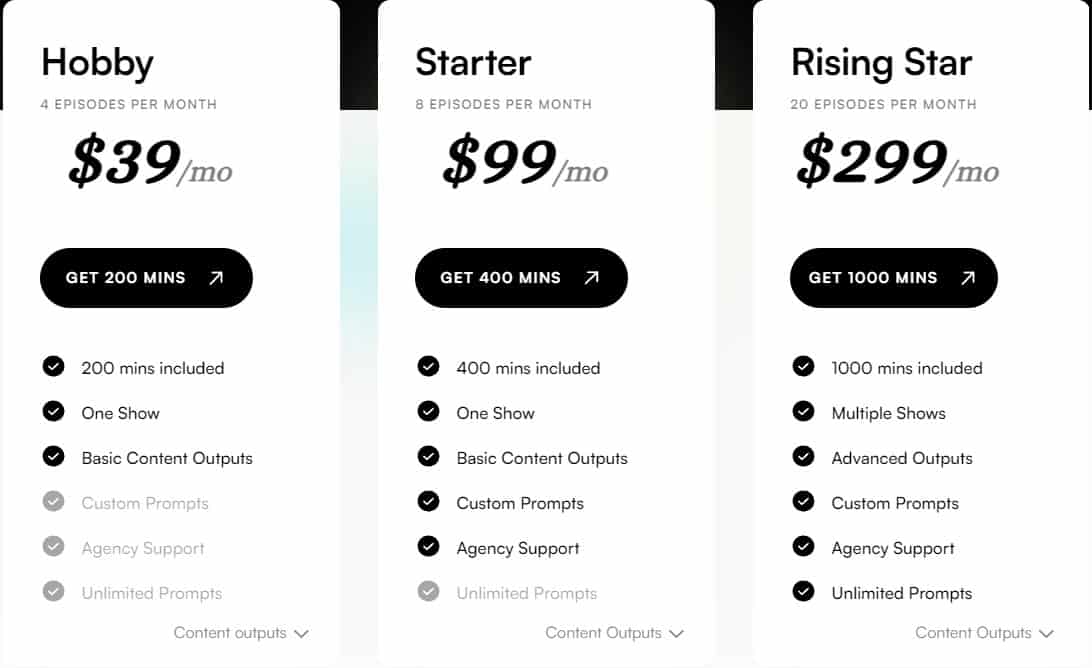Click the checkmark beside Basic Content Outputs in Hobby
The width and height of the screenshot is (1092, 668).
point(53,457)
